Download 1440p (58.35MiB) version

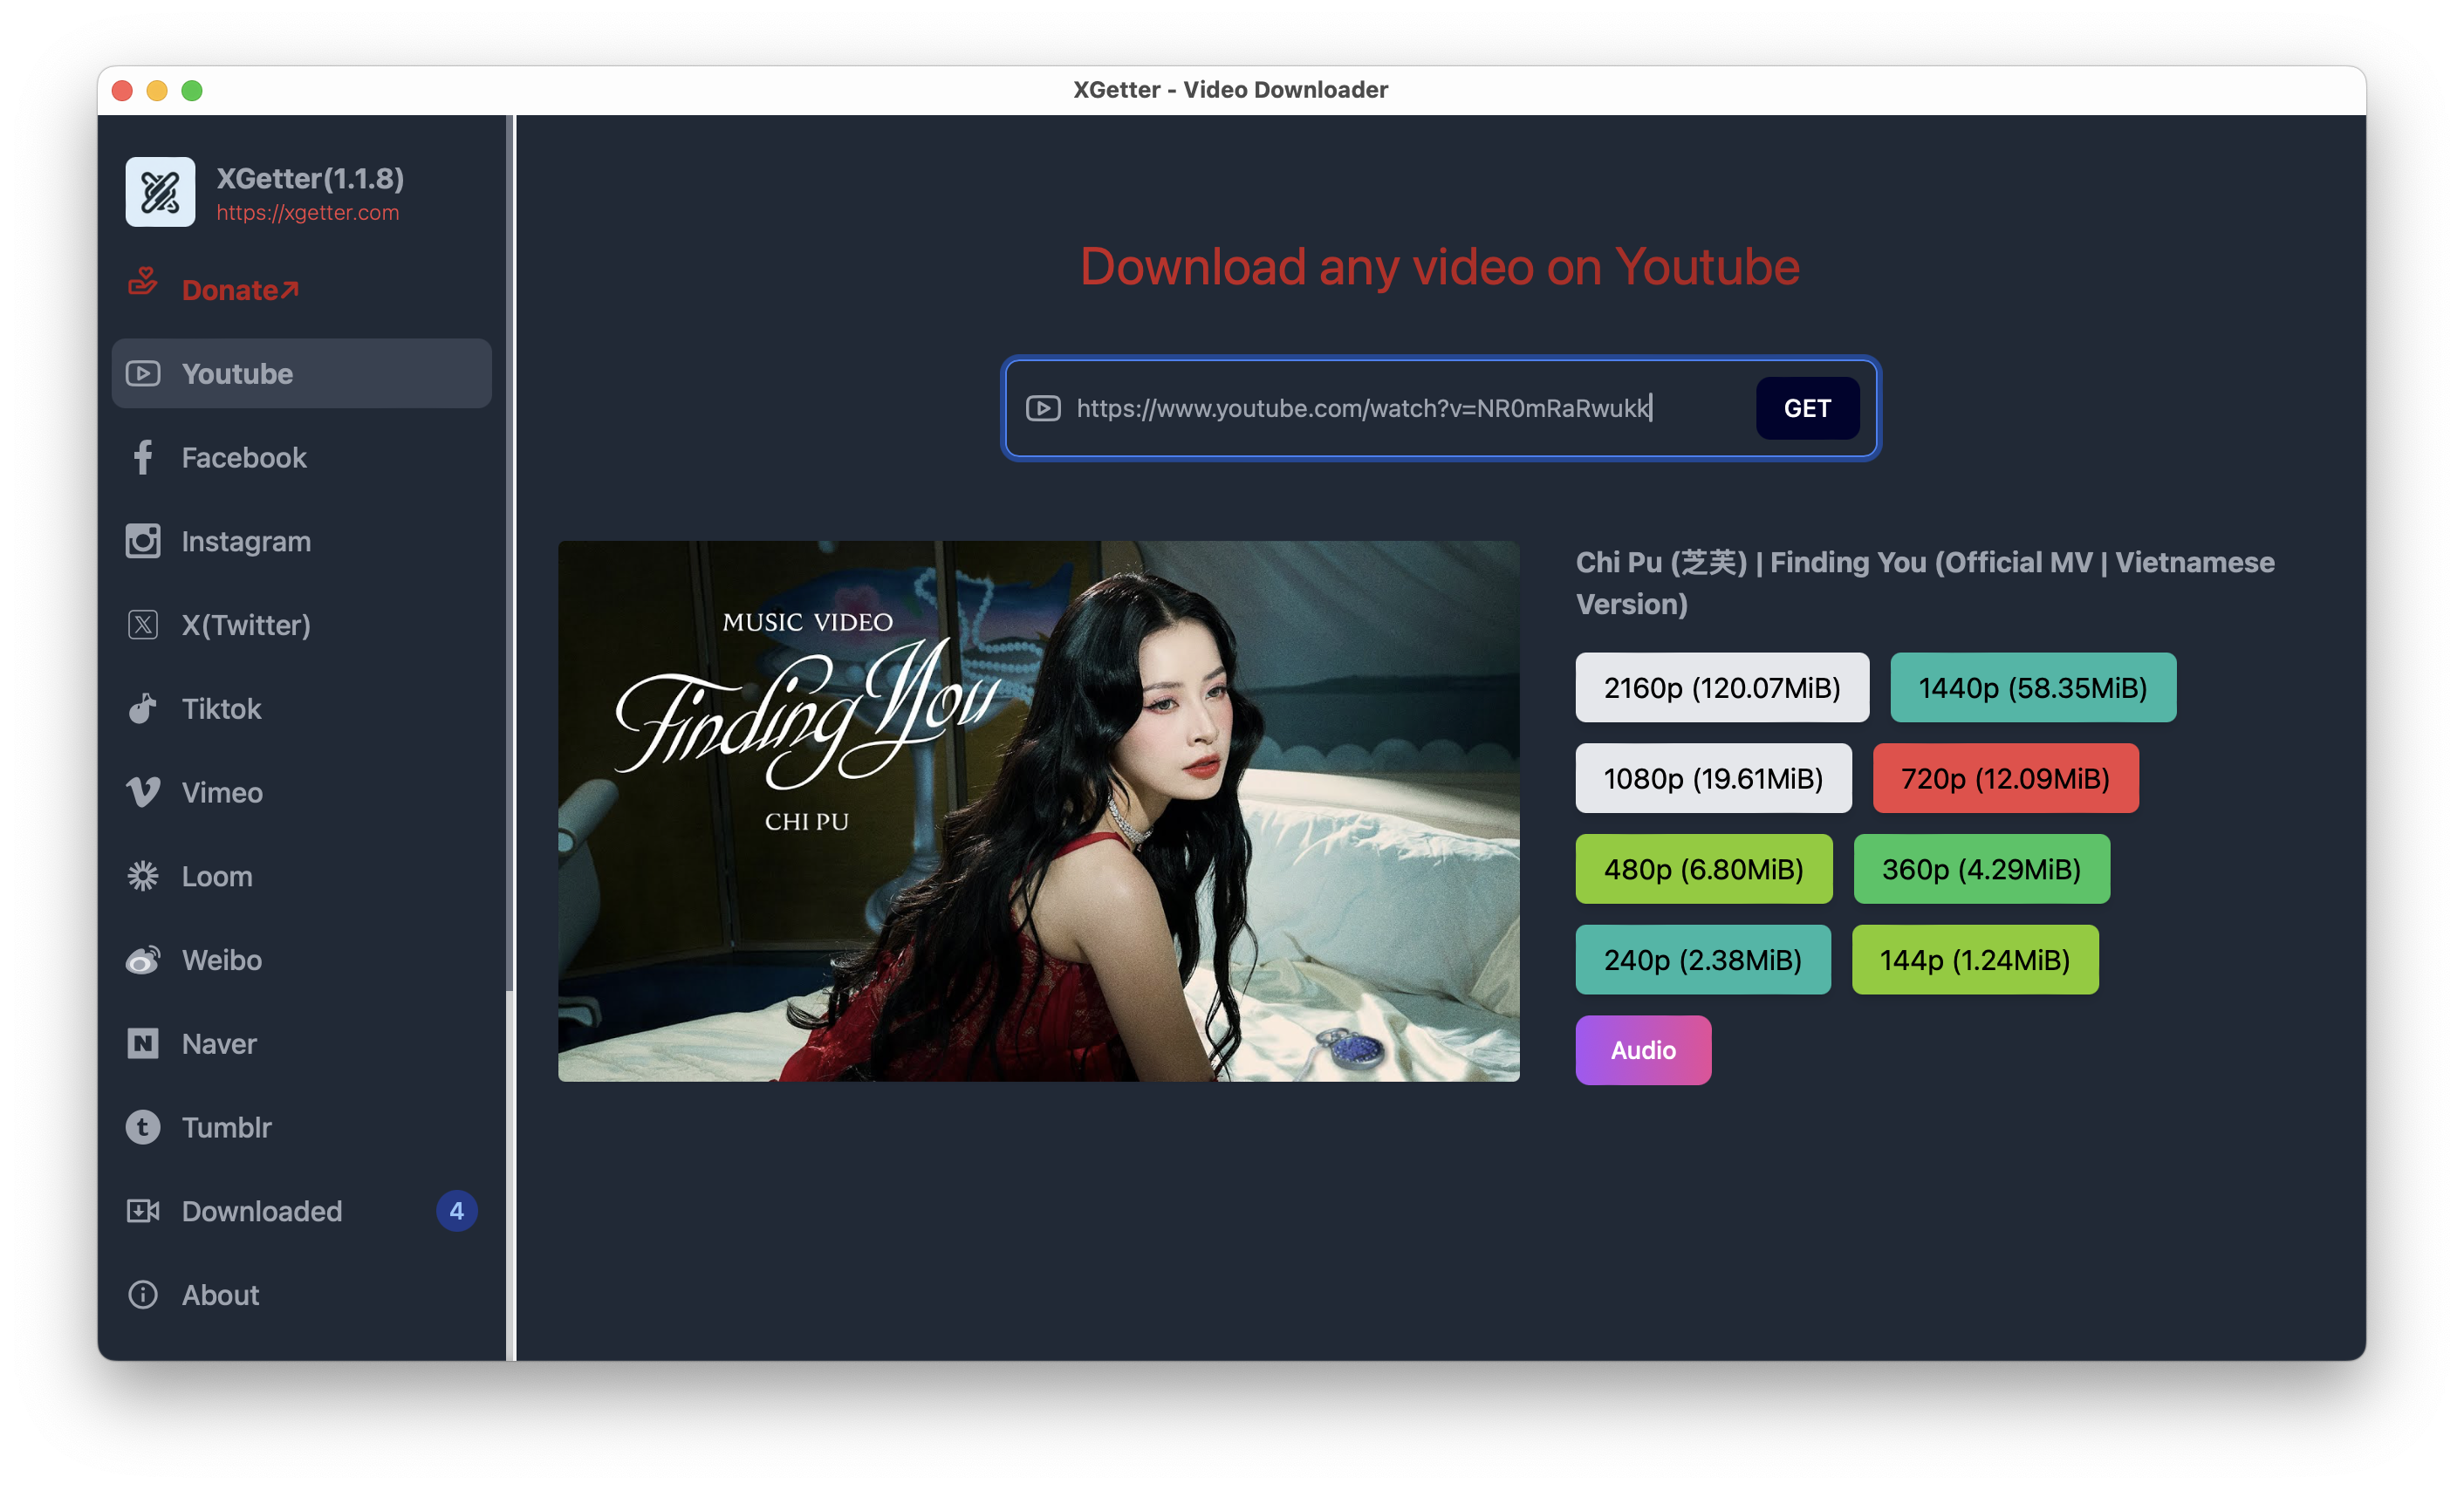[2033, 688]
